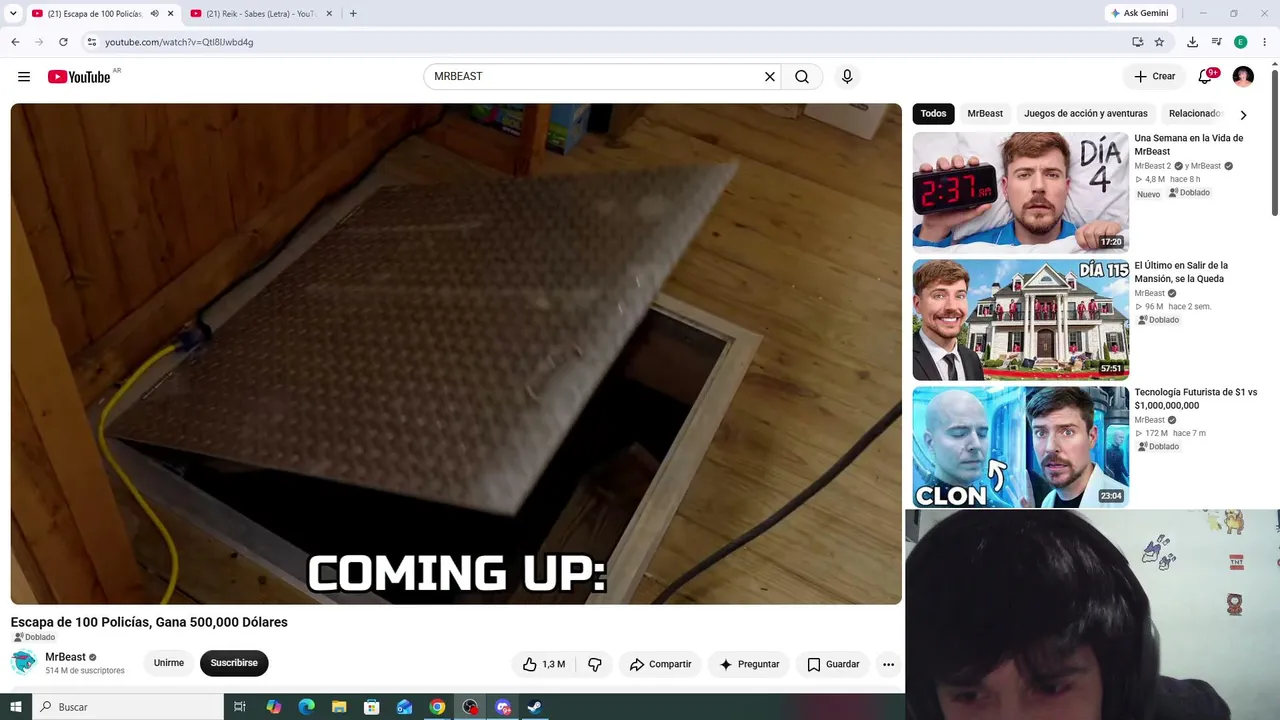Open the Windows Start menu

(15, 707)
